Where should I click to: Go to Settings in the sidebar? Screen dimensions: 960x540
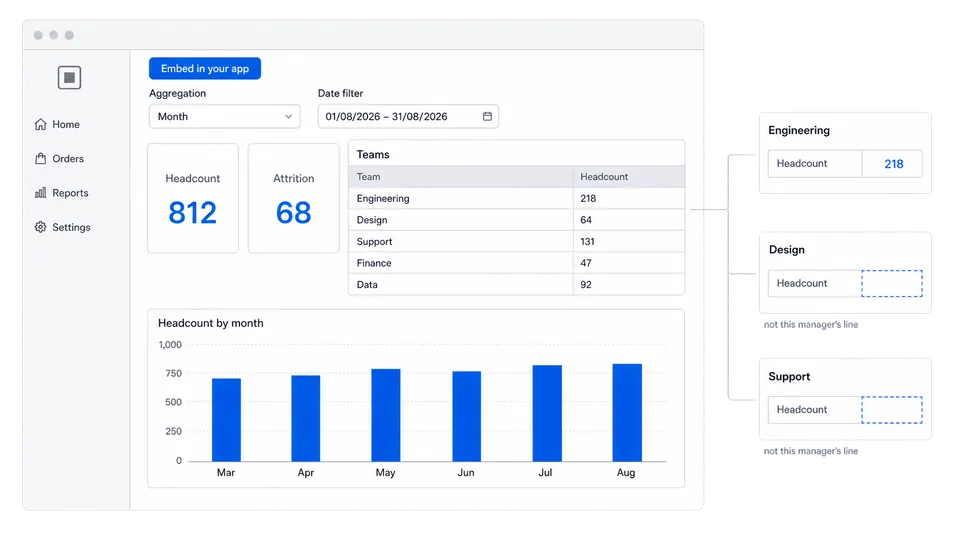coord(62,227)
